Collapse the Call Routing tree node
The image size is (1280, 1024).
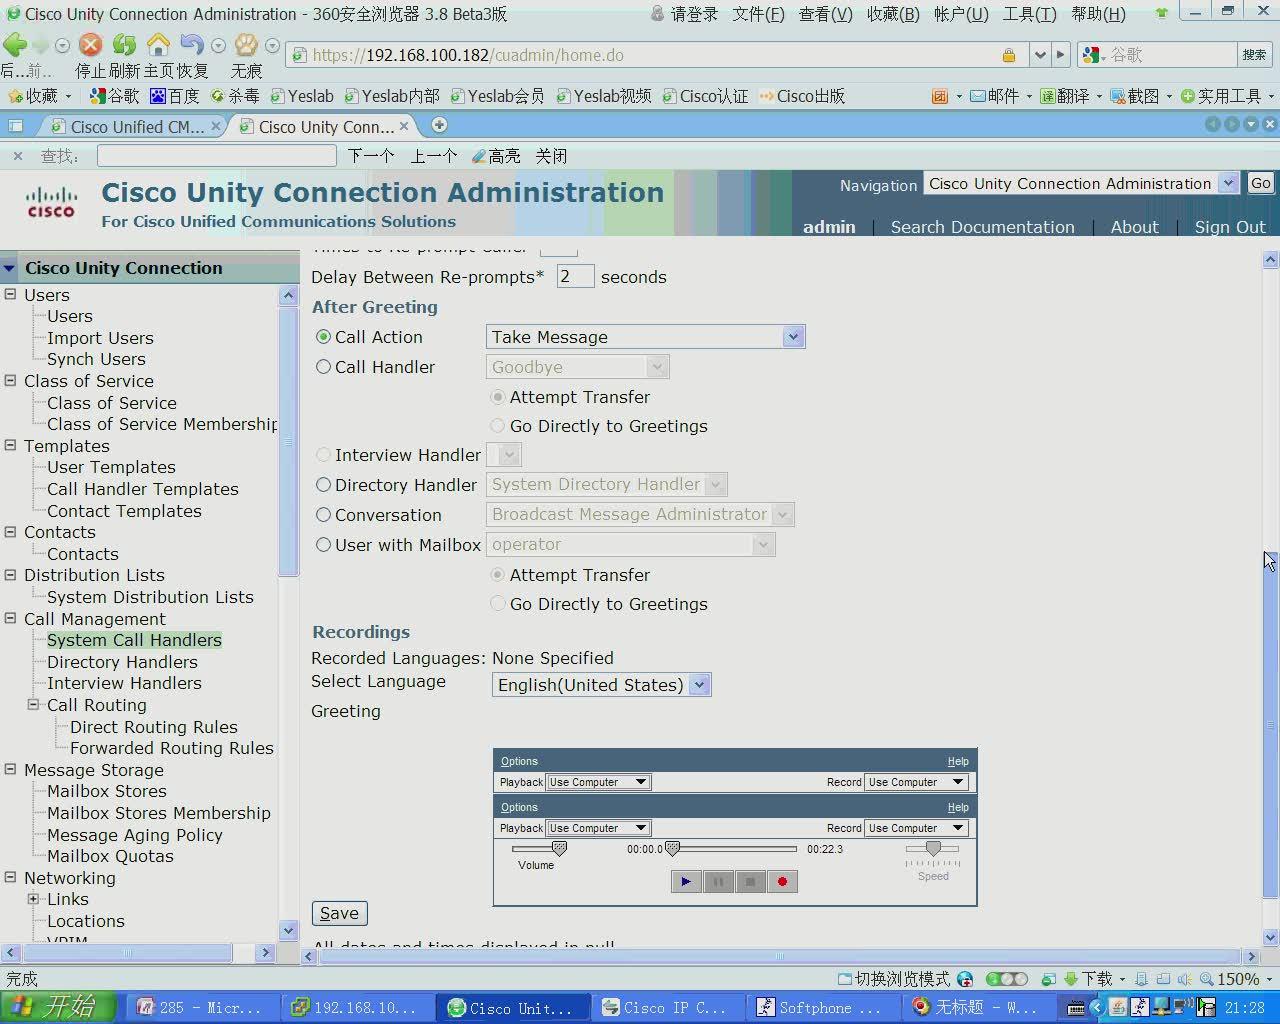tap(33, 704)
